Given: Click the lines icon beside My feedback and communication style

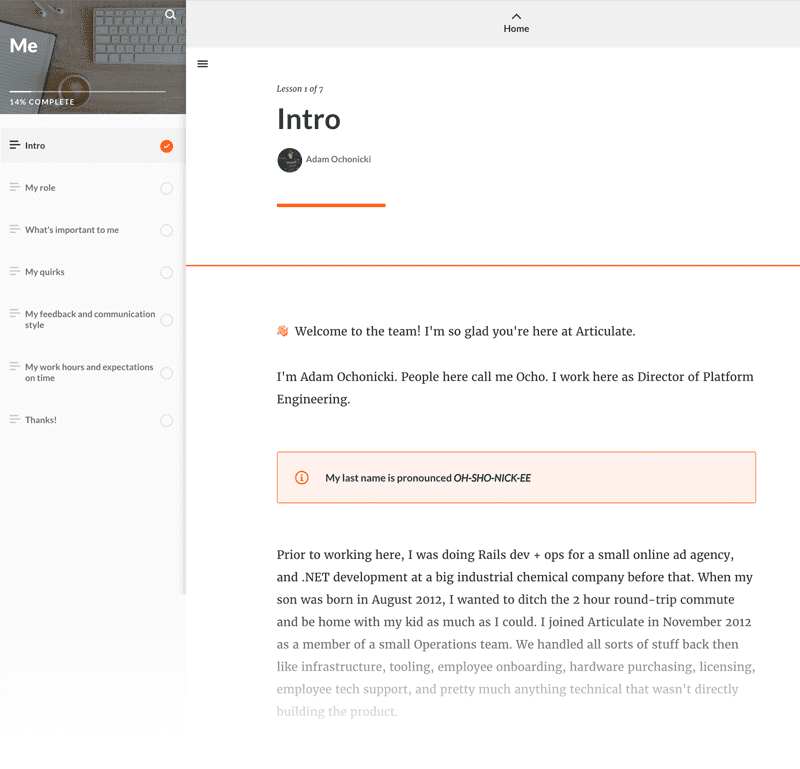Looking at the screenshot, I should click(15, 313).
